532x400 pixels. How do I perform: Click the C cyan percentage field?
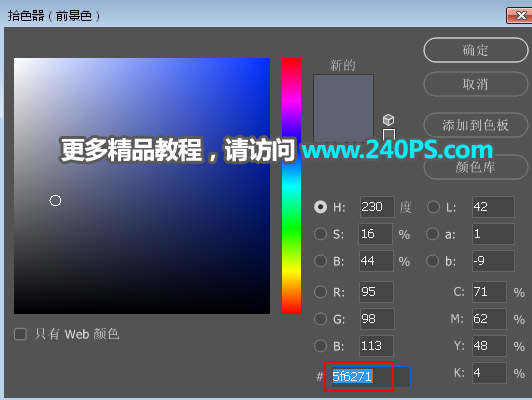pos(489,292)
